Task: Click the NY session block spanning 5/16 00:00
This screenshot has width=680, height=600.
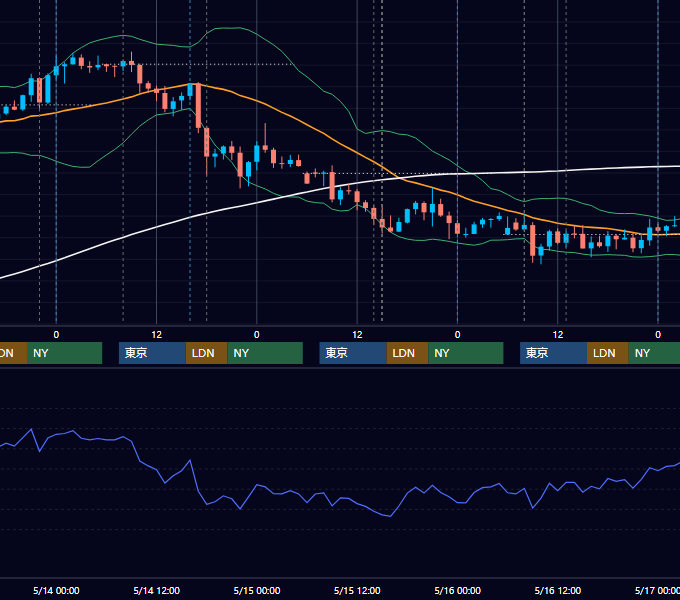Action: tap(466, 353)
